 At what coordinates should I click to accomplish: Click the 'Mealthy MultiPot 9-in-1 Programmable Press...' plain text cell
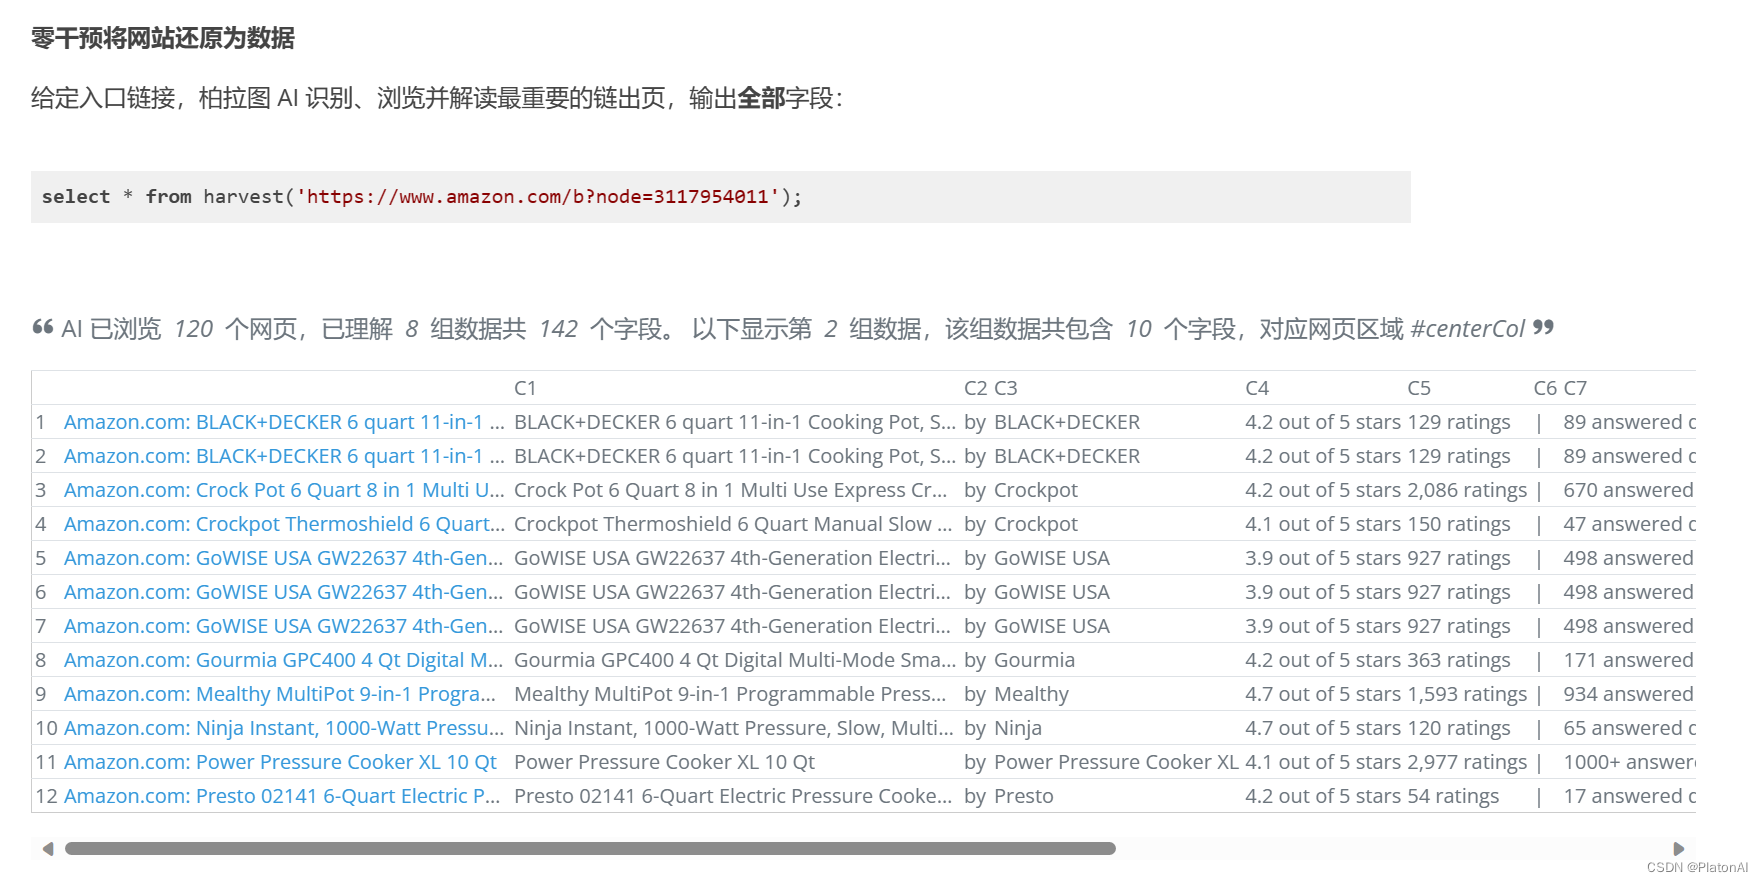pos(730,694)
